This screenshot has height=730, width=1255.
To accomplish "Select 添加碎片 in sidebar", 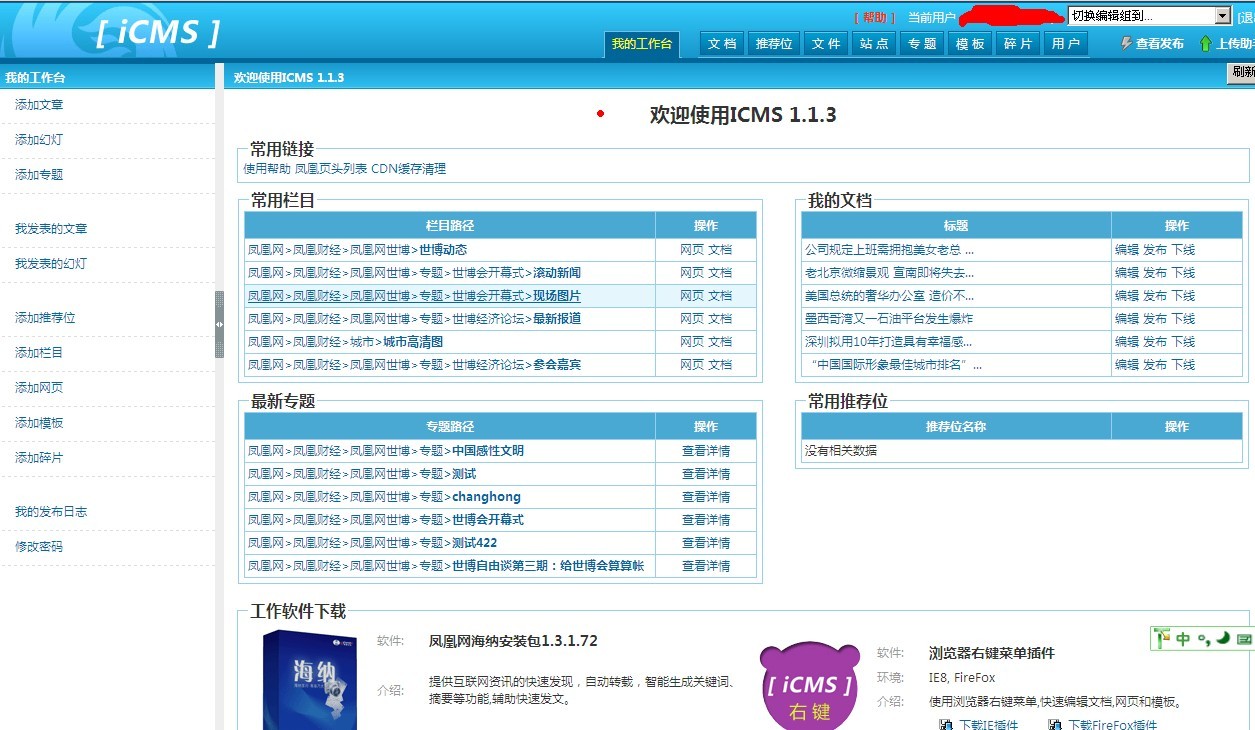I will pos(39,458).
